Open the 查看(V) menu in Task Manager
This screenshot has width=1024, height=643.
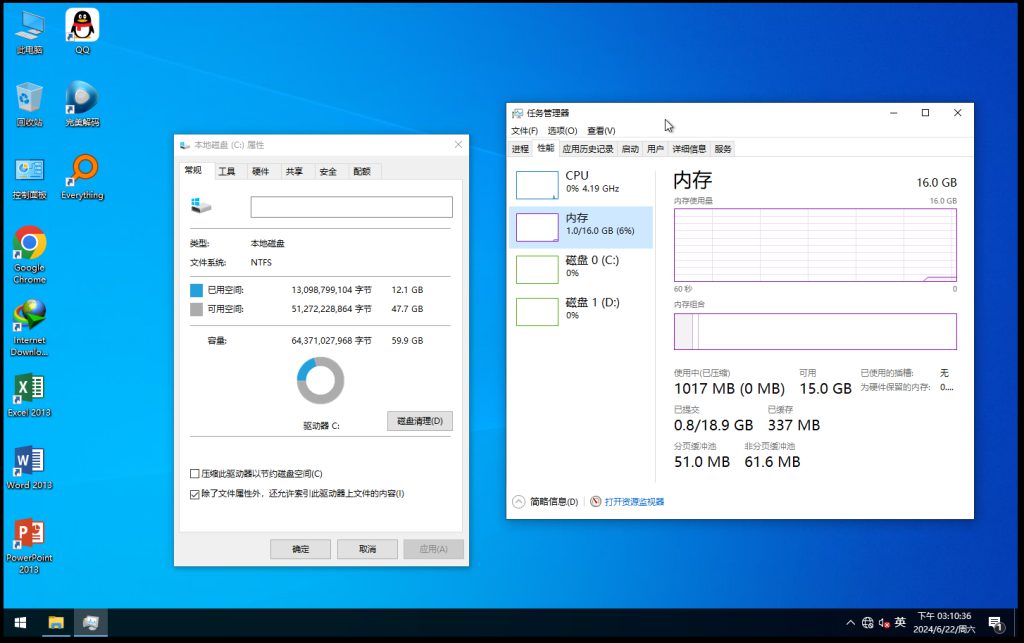[601, 131]
